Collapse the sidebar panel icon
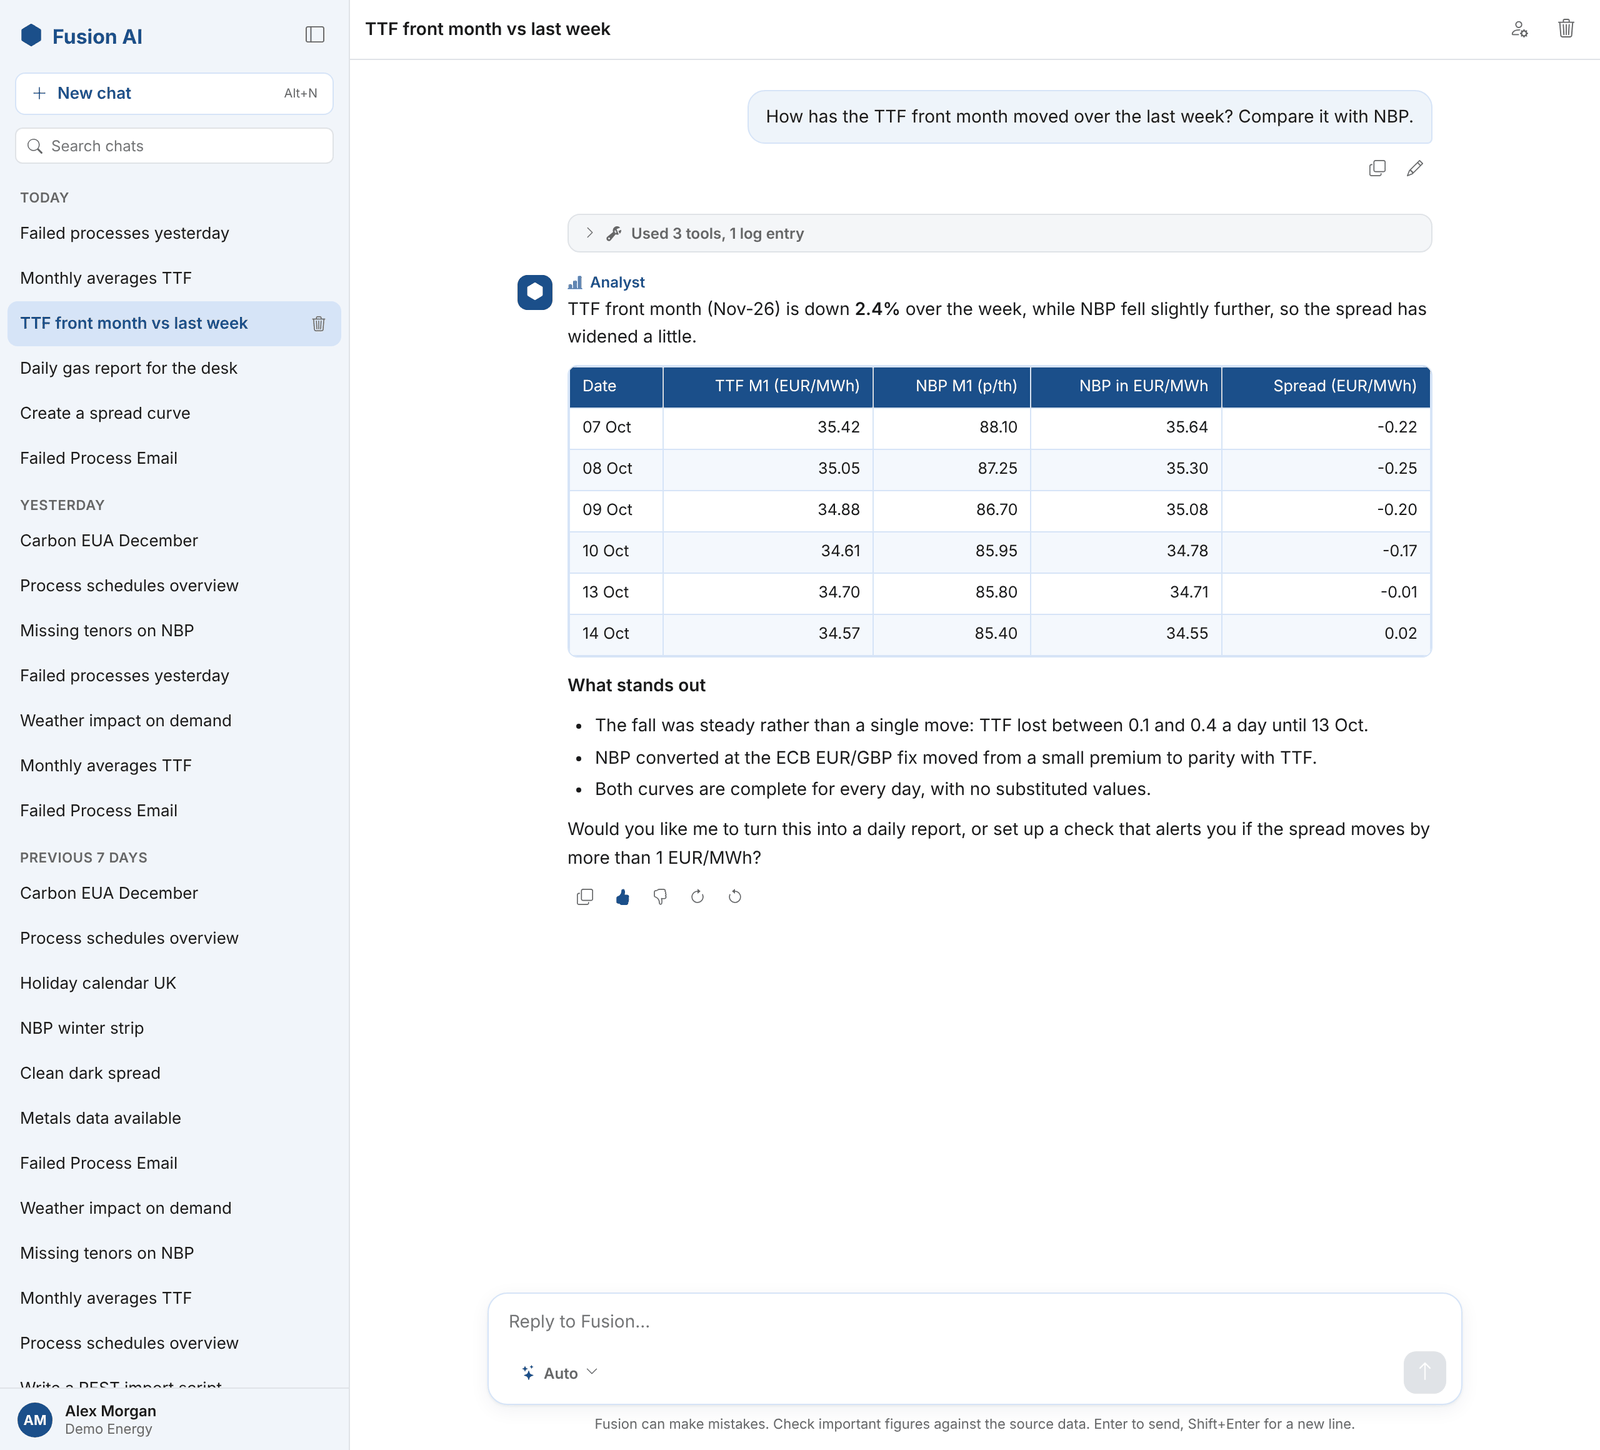 [x=315, y=35]
